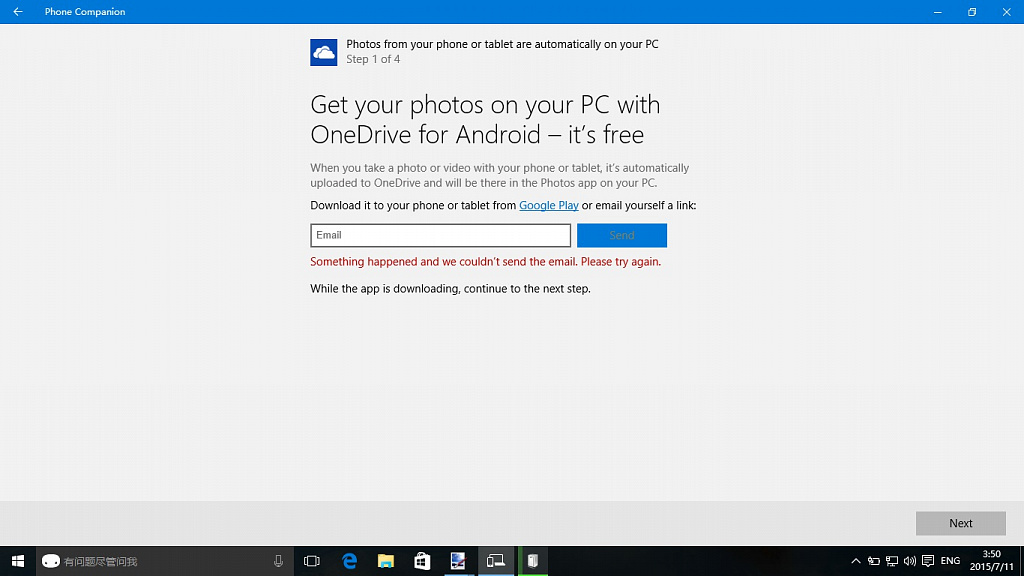Proceed with the Next button
The height and width of the screenshot is (576, 1024).
(961, 523)
